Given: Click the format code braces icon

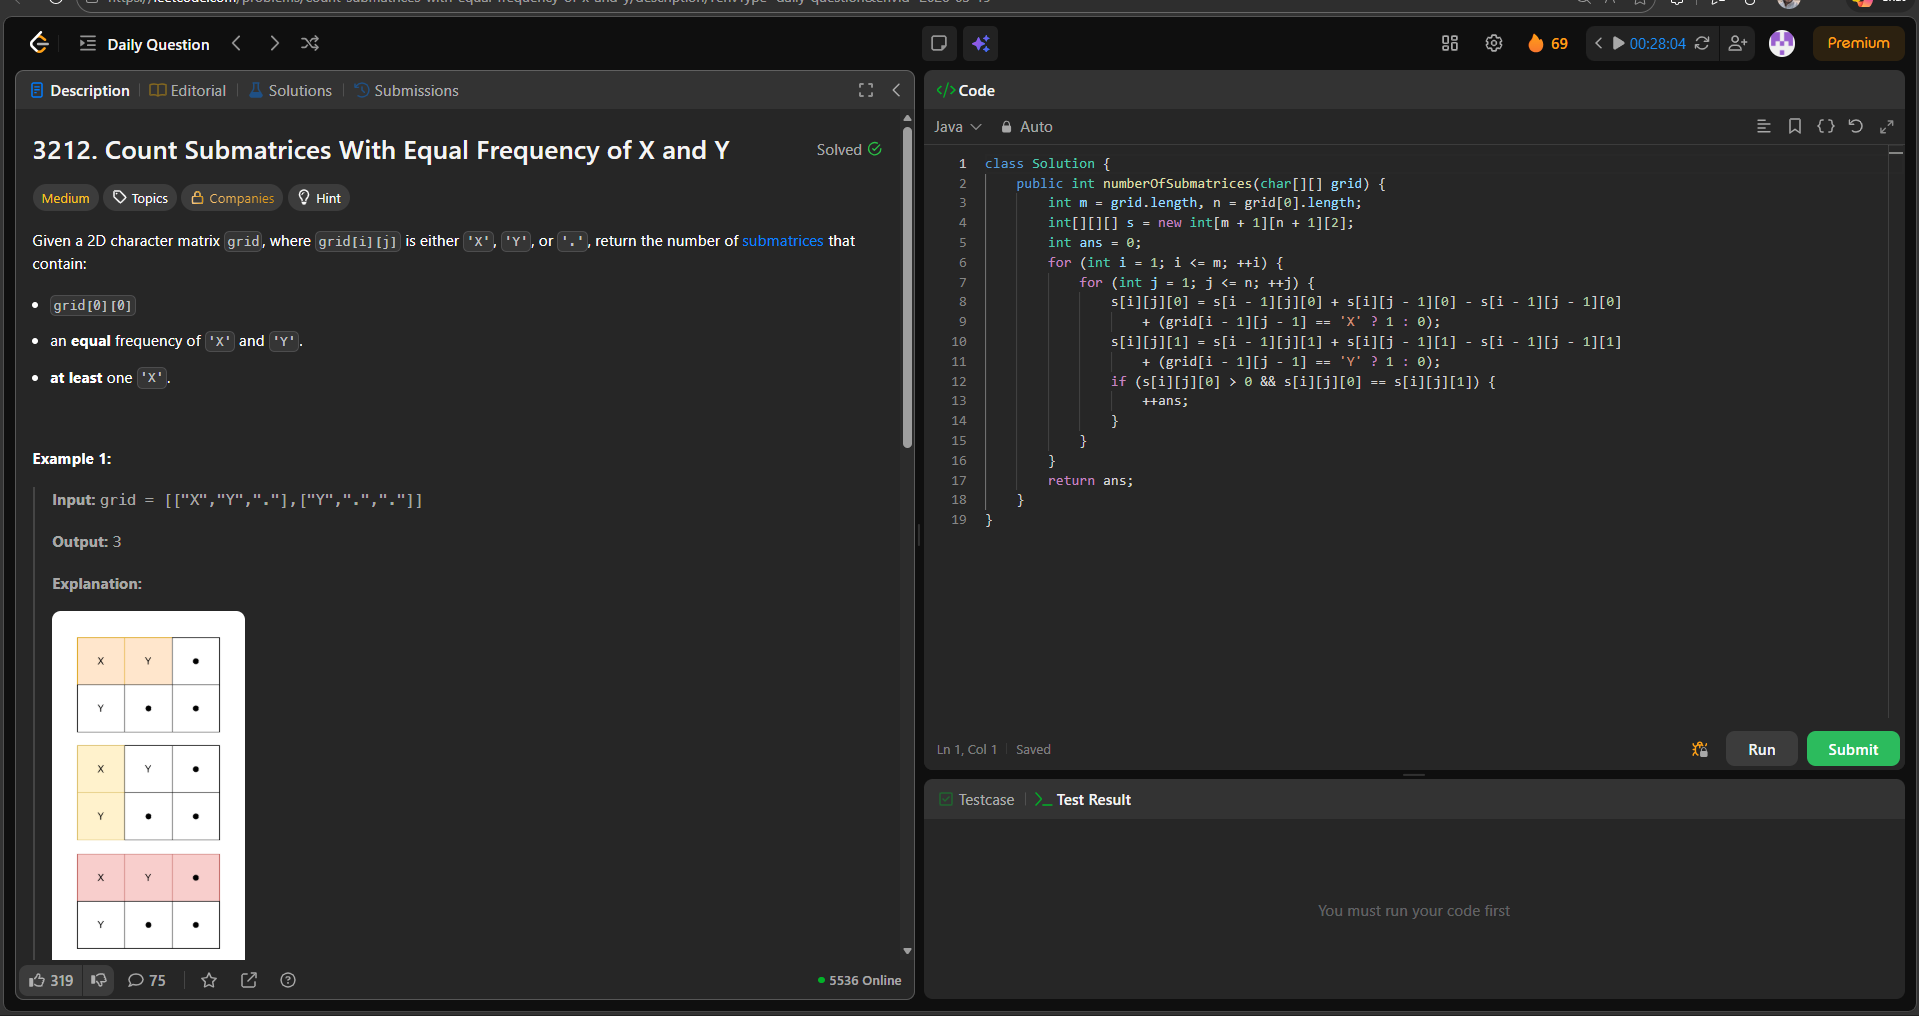Looking at the screenshot, I should pos(1825,126).
